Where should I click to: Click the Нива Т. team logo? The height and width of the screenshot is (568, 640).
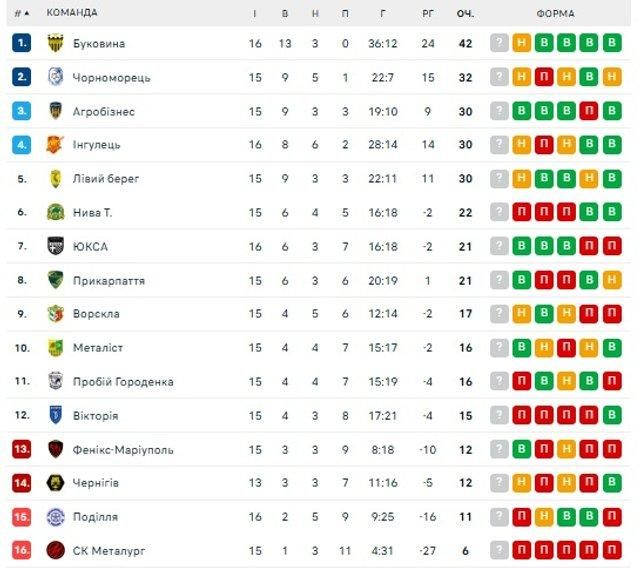pyautogui.click(x=56, y=212)
